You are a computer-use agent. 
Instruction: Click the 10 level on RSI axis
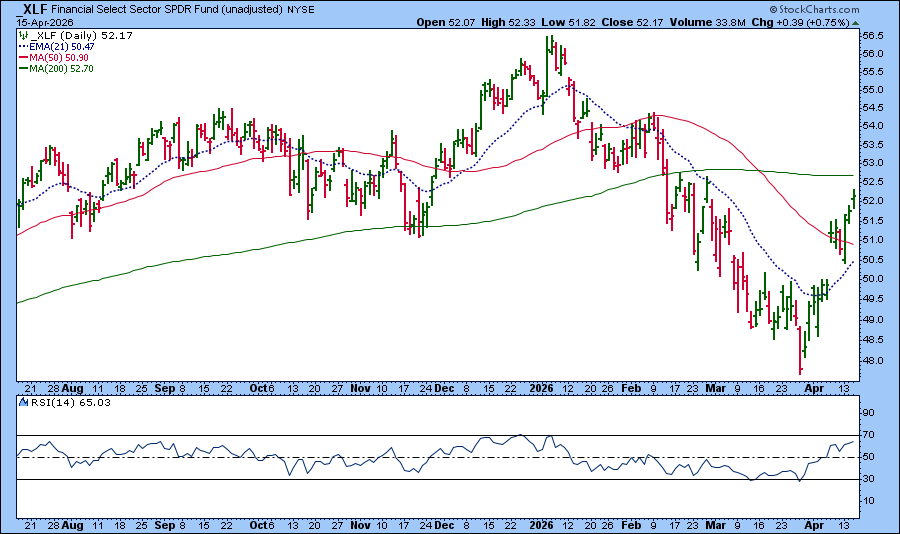pos(868,501)
